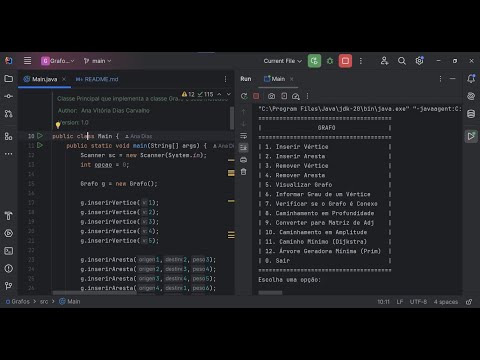Switch to the README.md editor tab

click(x=97, y=79)
